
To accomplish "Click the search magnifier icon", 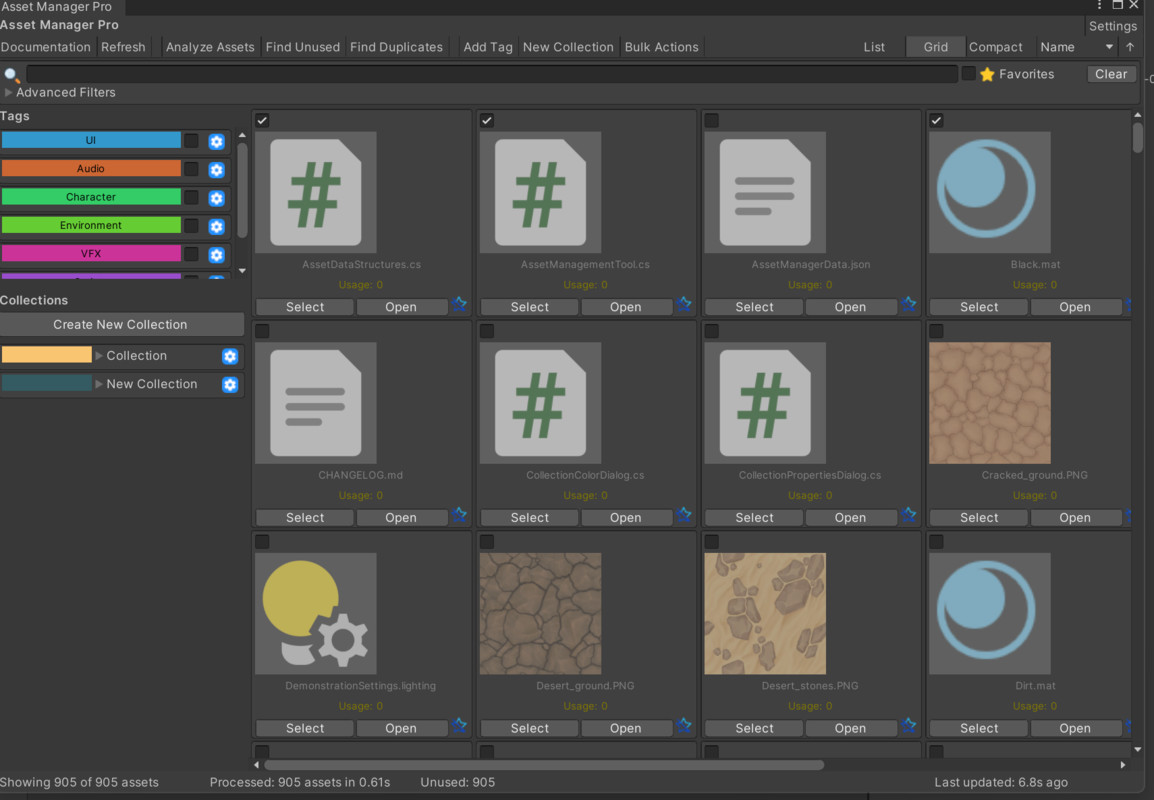I will click(11, 73).
